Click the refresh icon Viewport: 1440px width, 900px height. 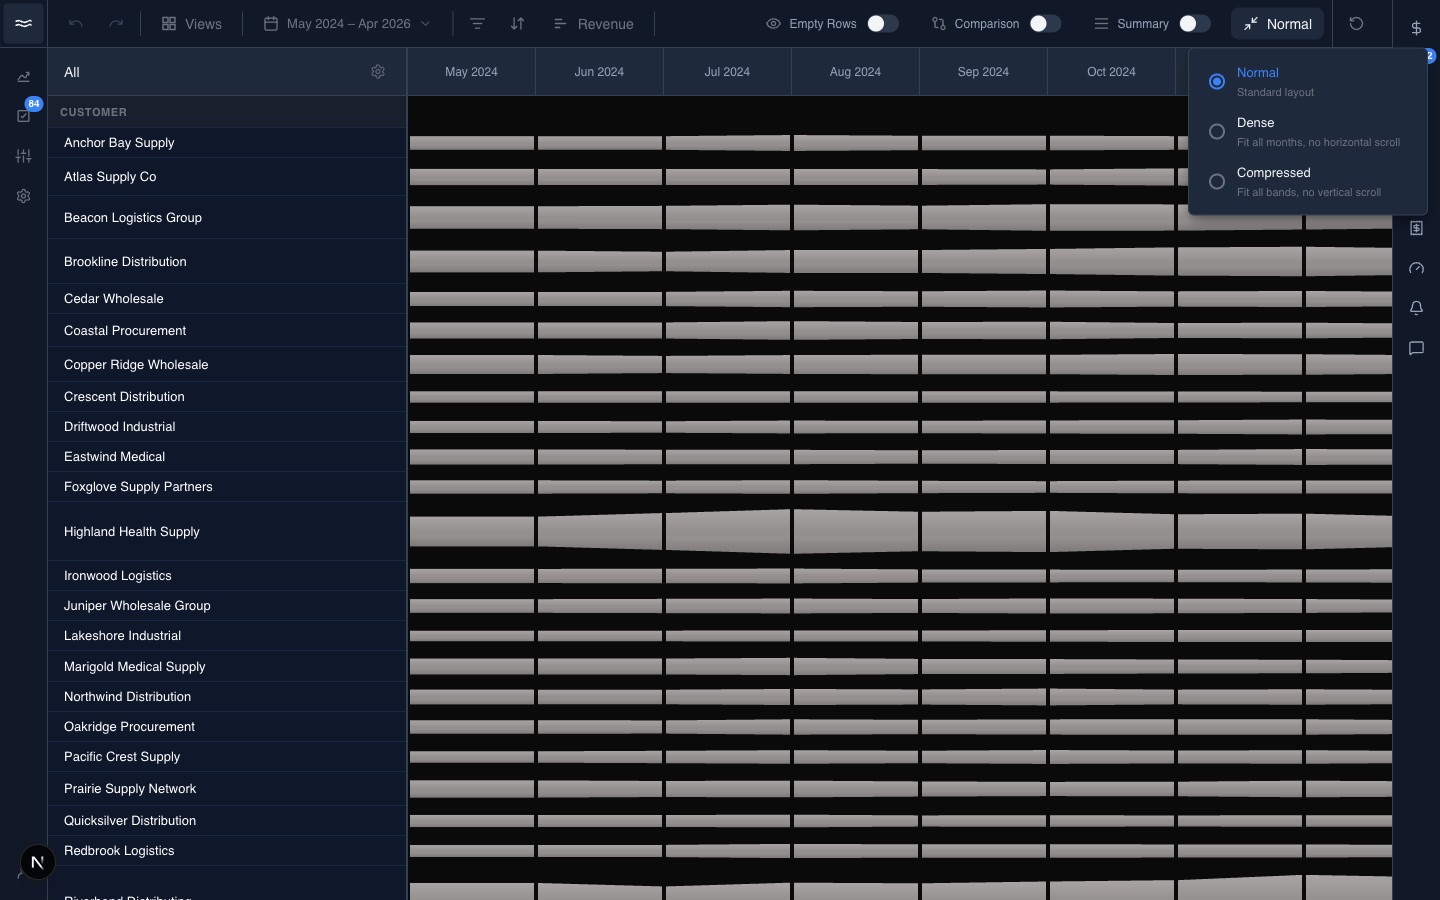pyautogui.click(x=1356, y=23)
